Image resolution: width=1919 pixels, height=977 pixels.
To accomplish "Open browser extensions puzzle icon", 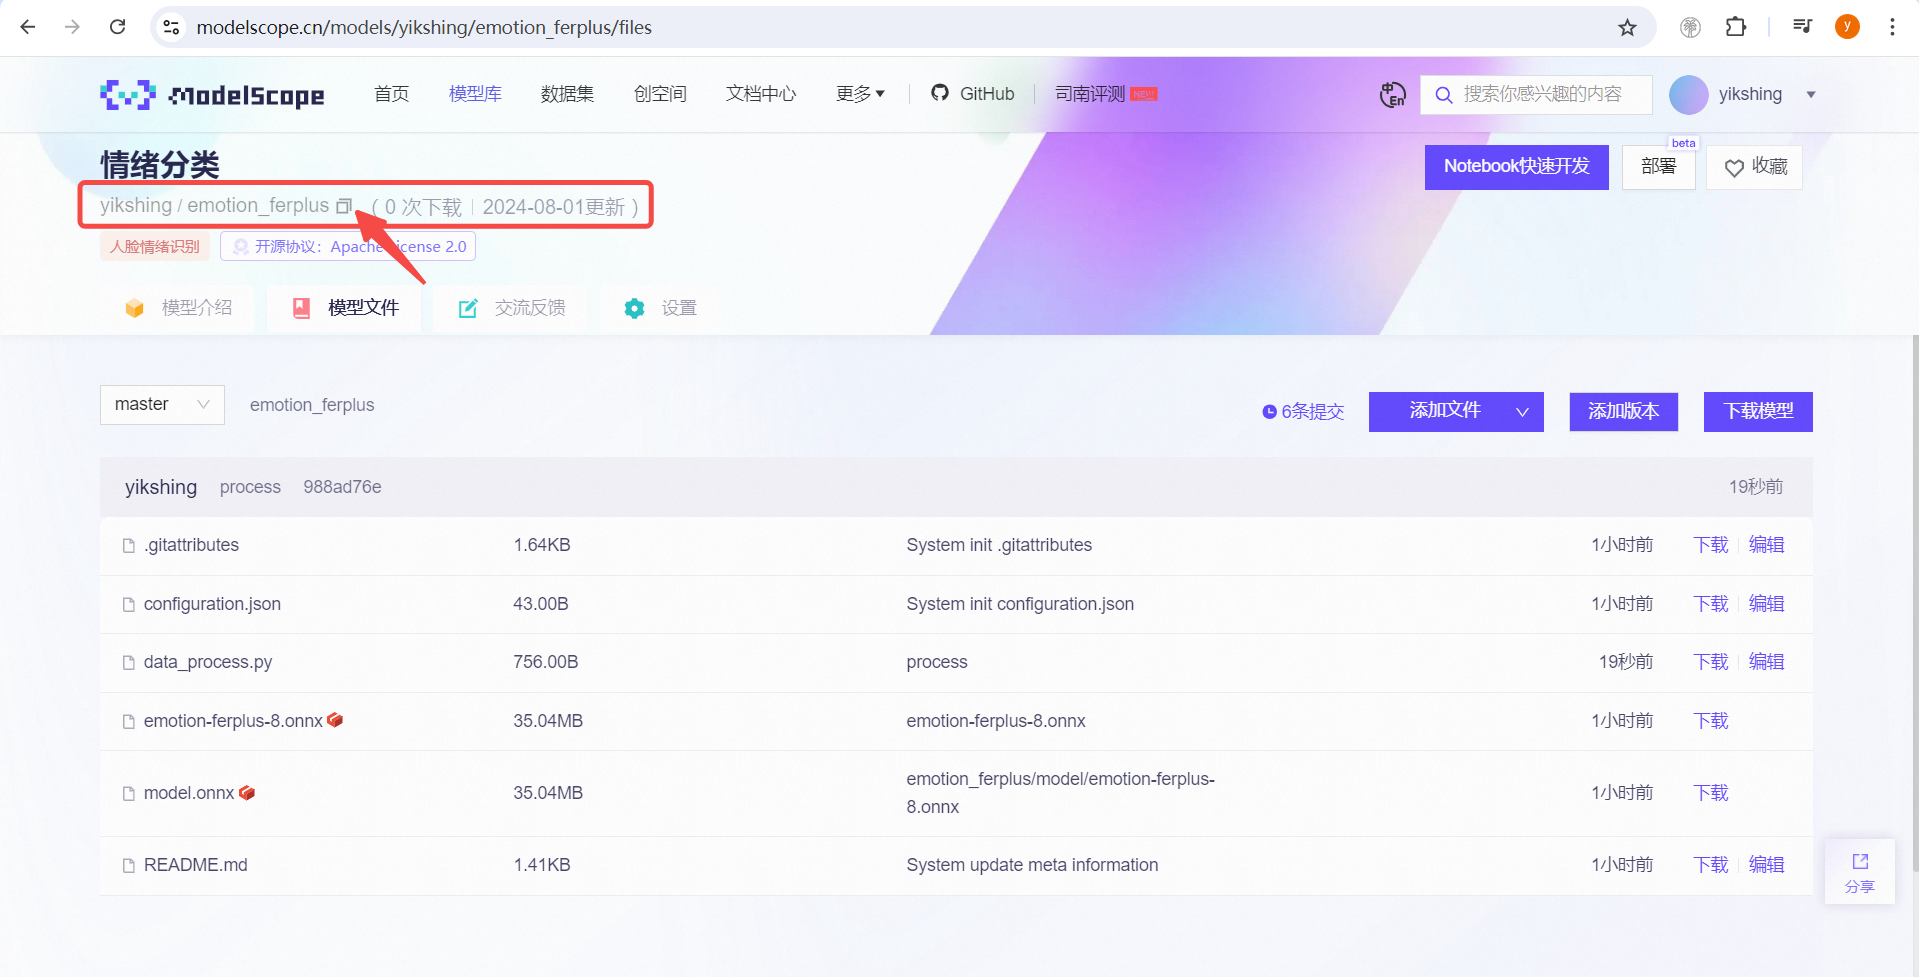I will [1736, 27].
